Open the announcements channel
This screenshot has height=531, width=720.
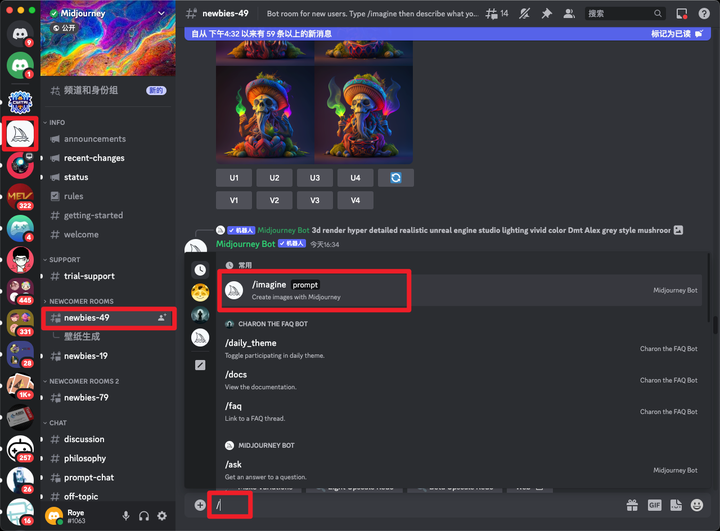[108, 139]
